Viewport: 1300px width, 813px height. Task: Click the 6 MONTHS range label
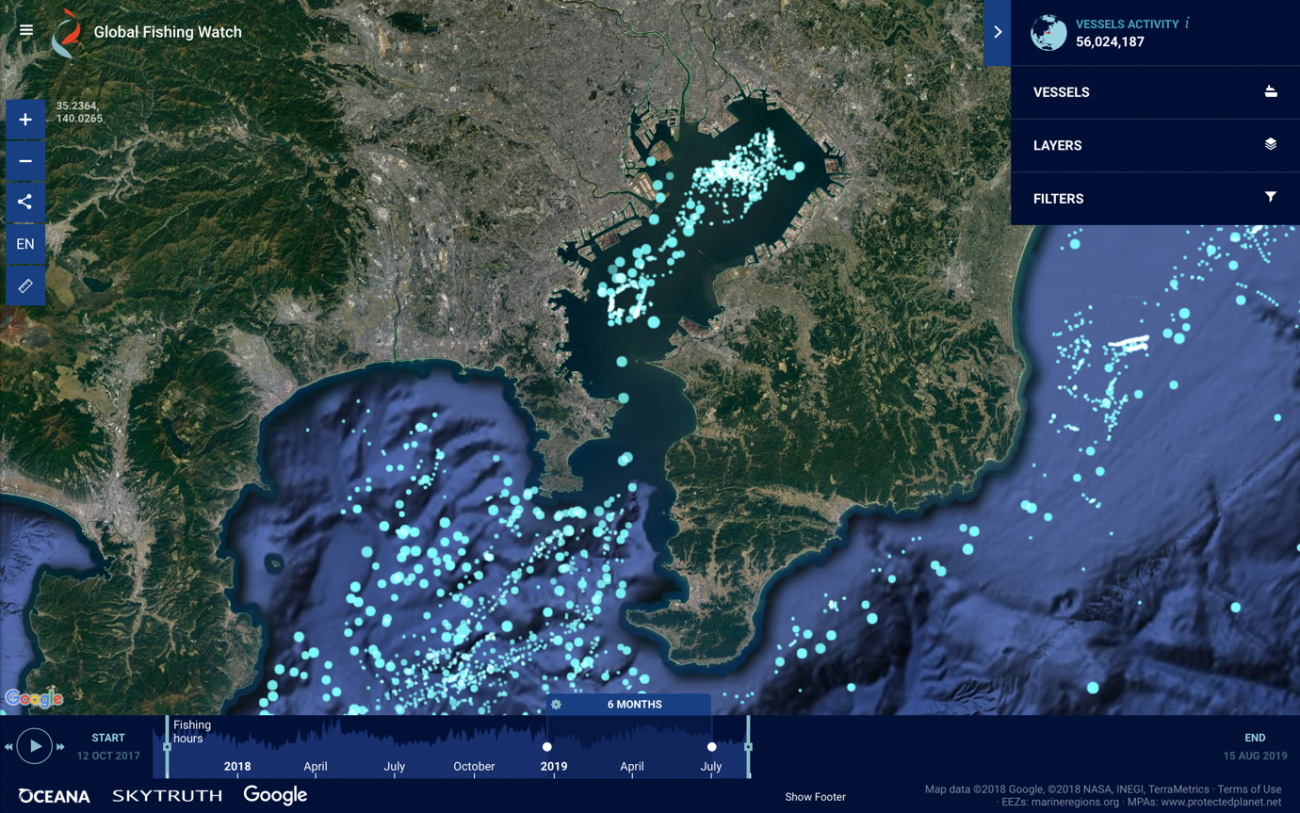pyautogui.click(x=635, y=704)
